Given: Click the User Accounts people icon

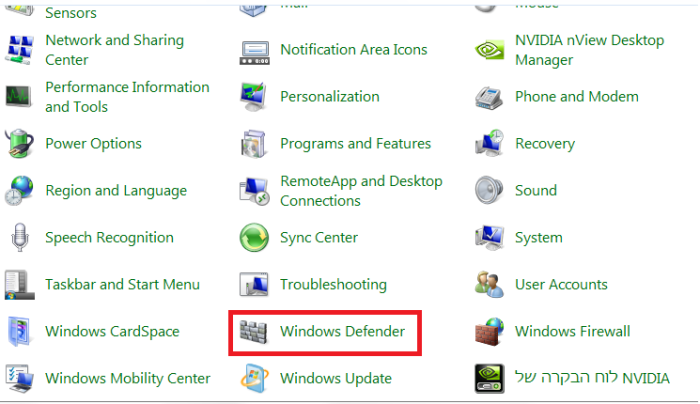Looking at the screenshot, I should click(489, 284).
